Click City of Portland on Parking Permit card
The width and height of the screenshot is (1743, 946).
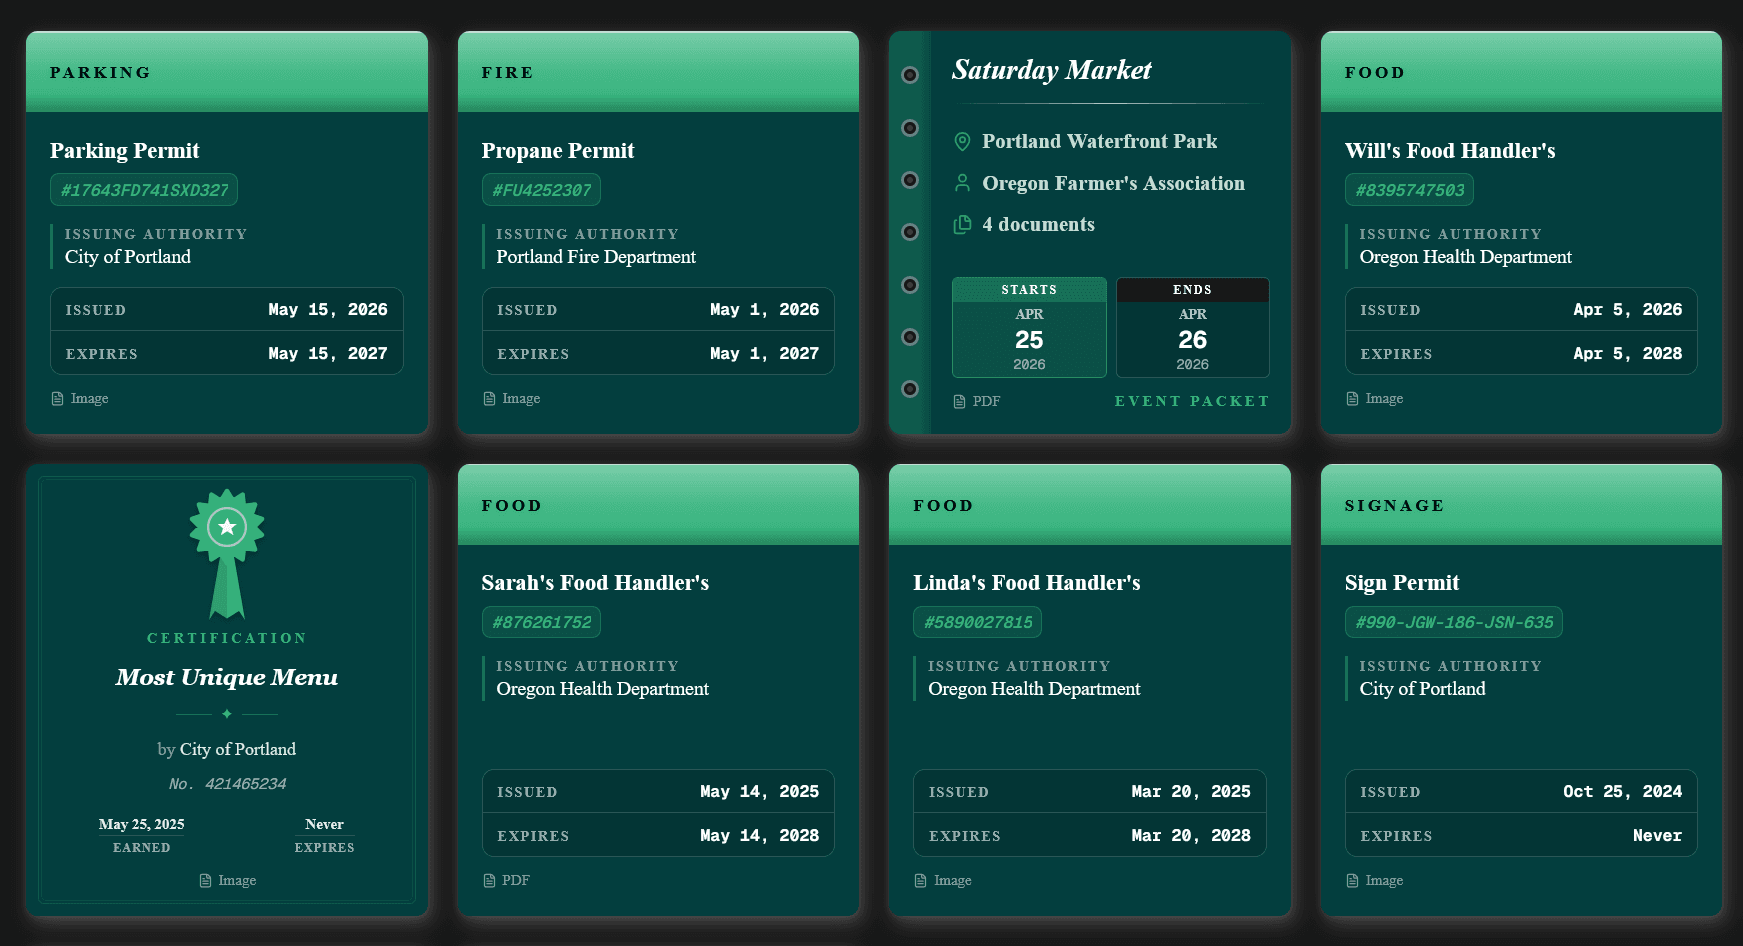pos(128,257)
